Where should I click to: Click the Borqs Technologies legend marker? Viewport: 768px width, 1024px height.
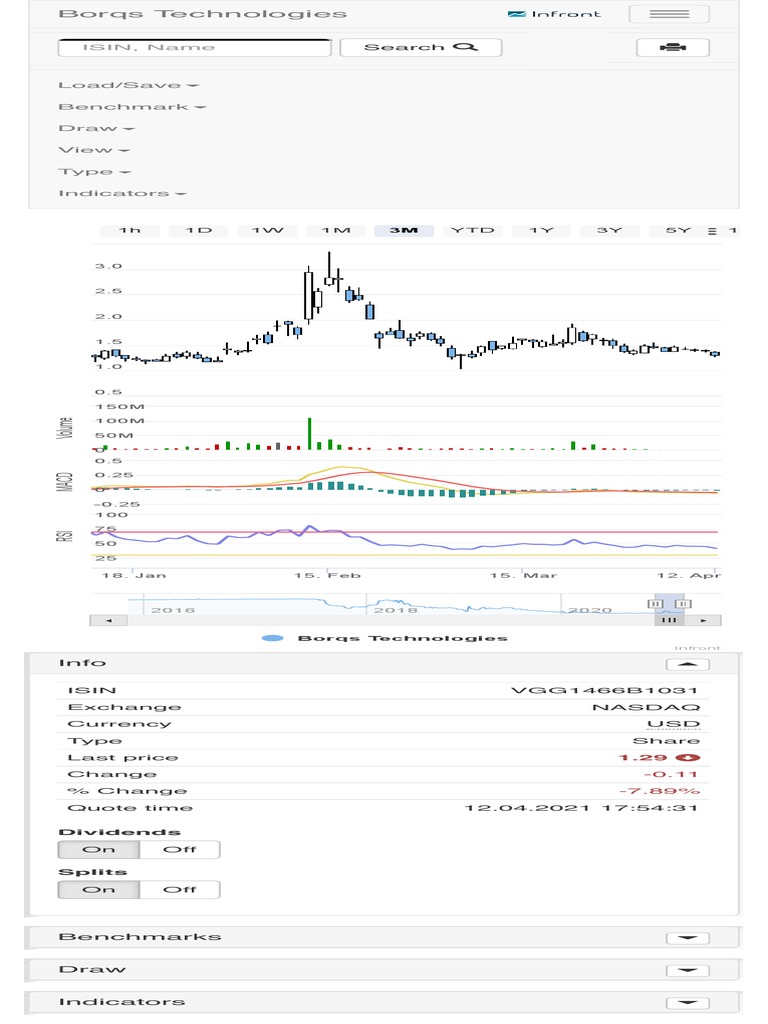coord(272,638)
